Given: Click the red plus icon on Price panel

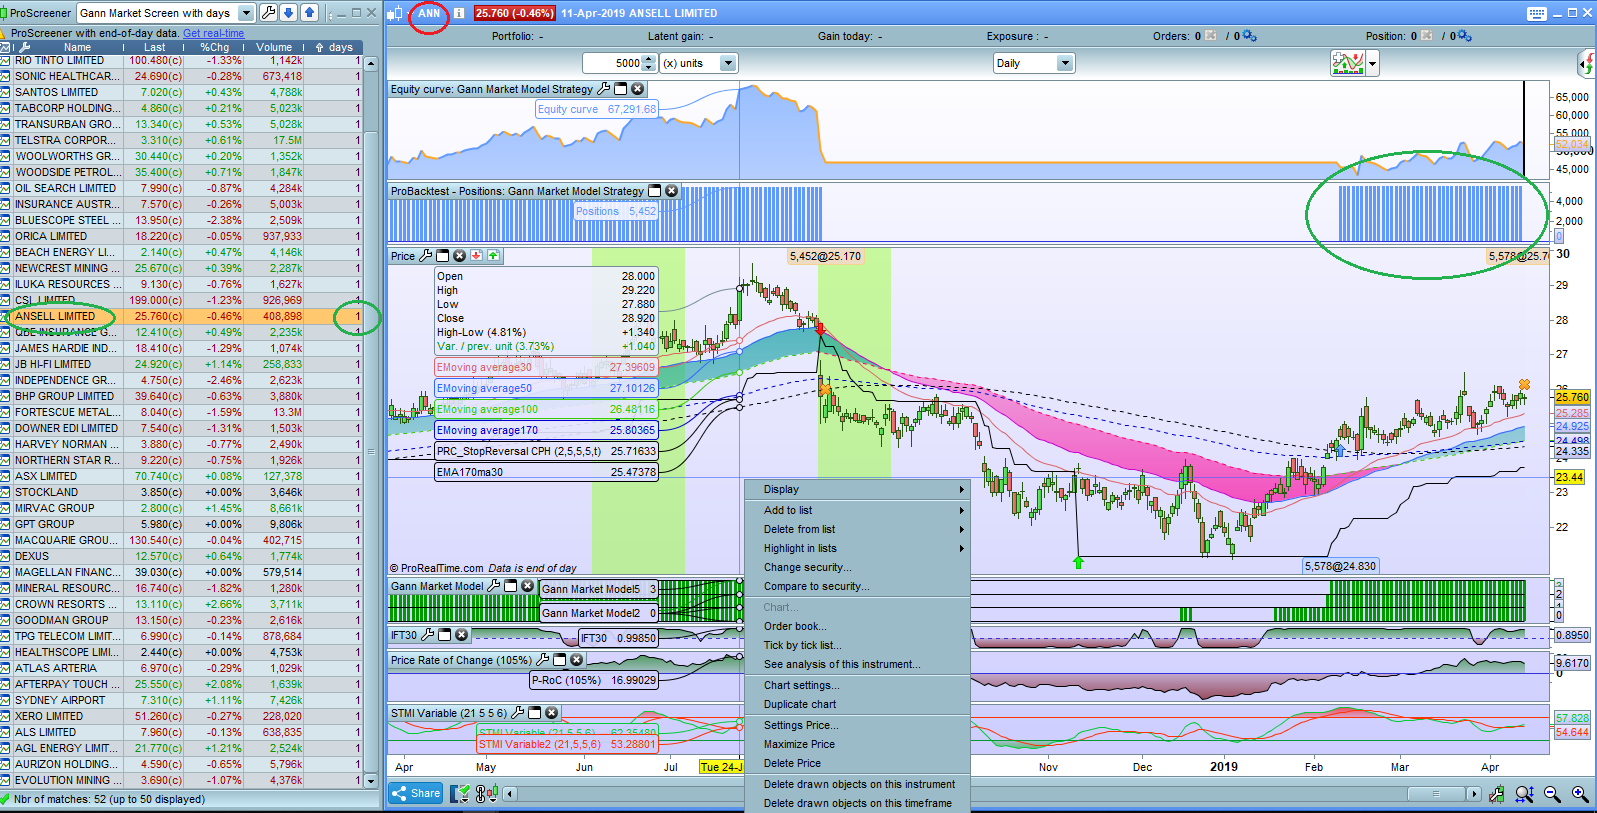Looking at the screenshot, I should tap(477, 256).
